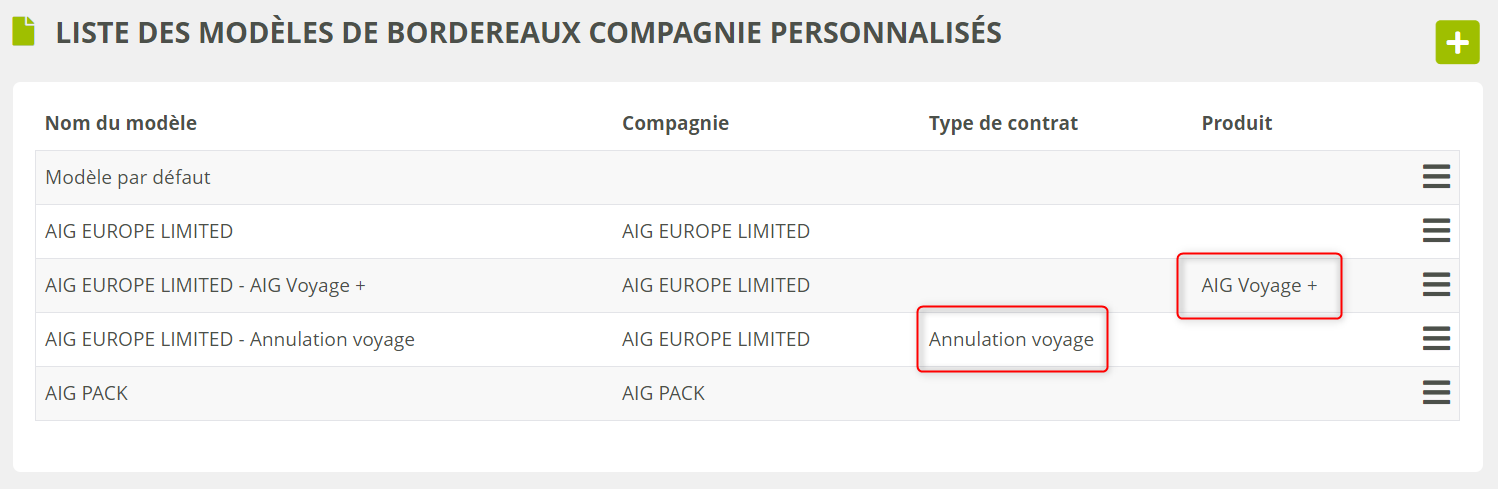Click the green plus add-model button

click(1457, 43)
